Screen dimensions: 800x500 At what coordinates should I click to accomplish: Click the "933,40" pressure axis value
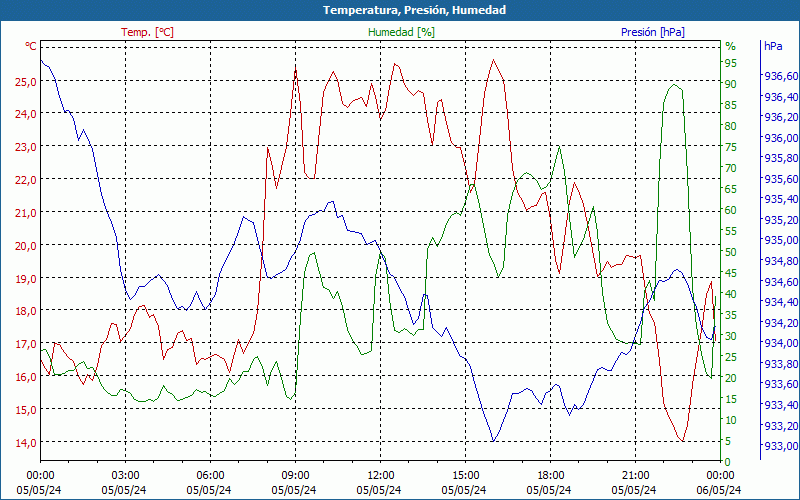(781, 405)
